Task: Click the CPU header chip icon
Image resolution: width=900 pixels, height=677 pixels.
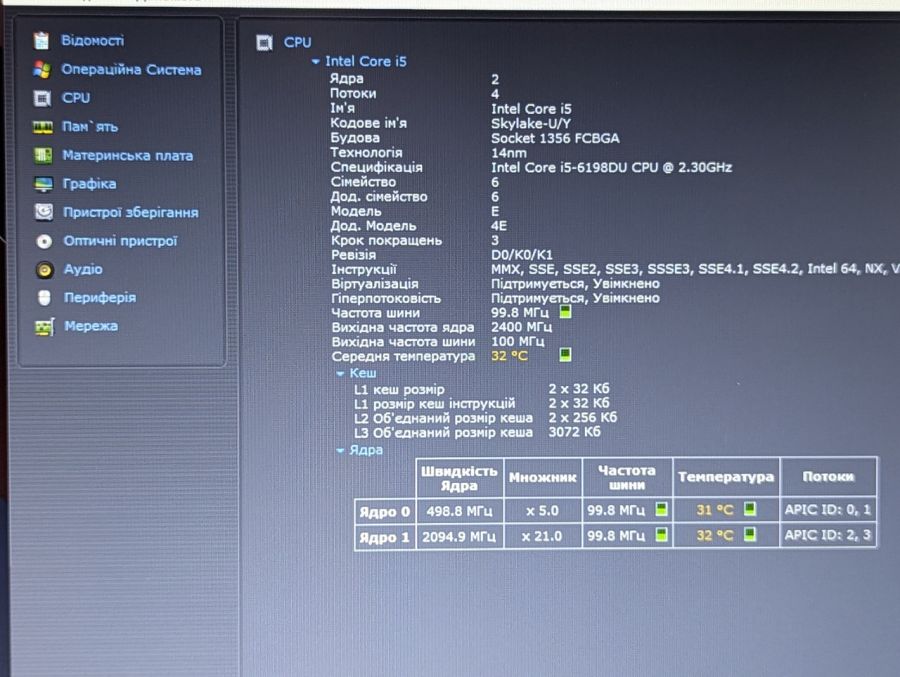Action: [265, 42]
